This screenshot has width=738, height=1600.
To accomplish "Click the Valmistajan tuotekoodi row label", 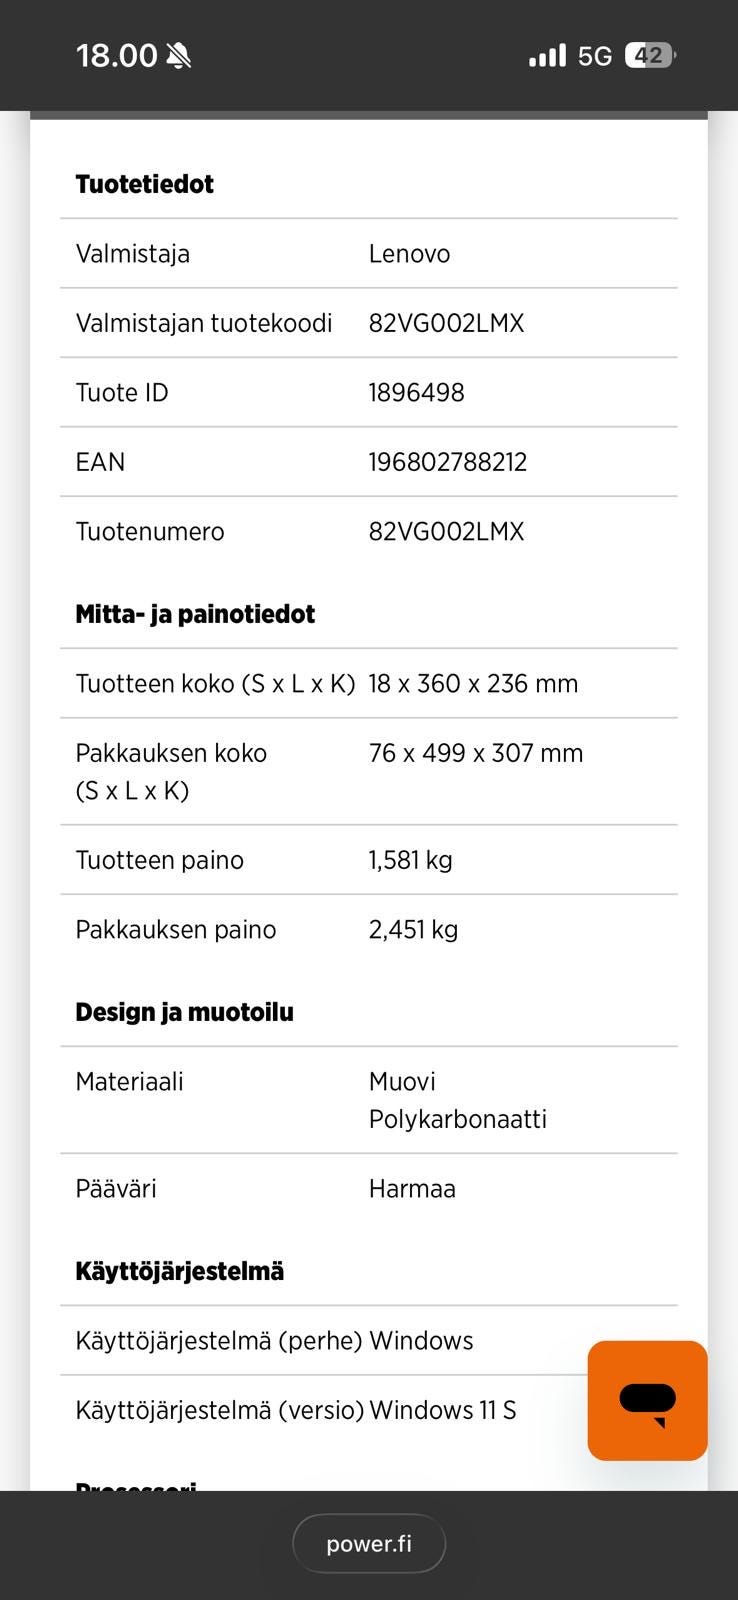I will [x=203, y=323].
